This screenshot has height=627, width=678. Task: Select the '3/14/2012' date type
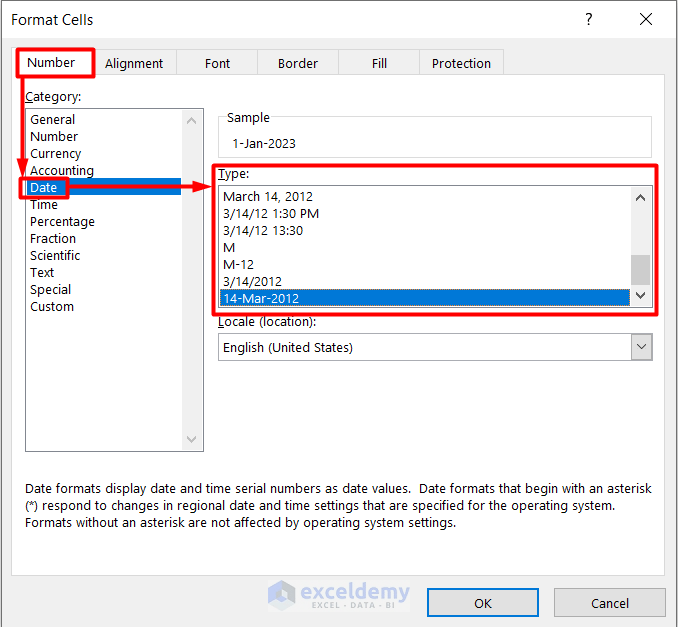425,282
